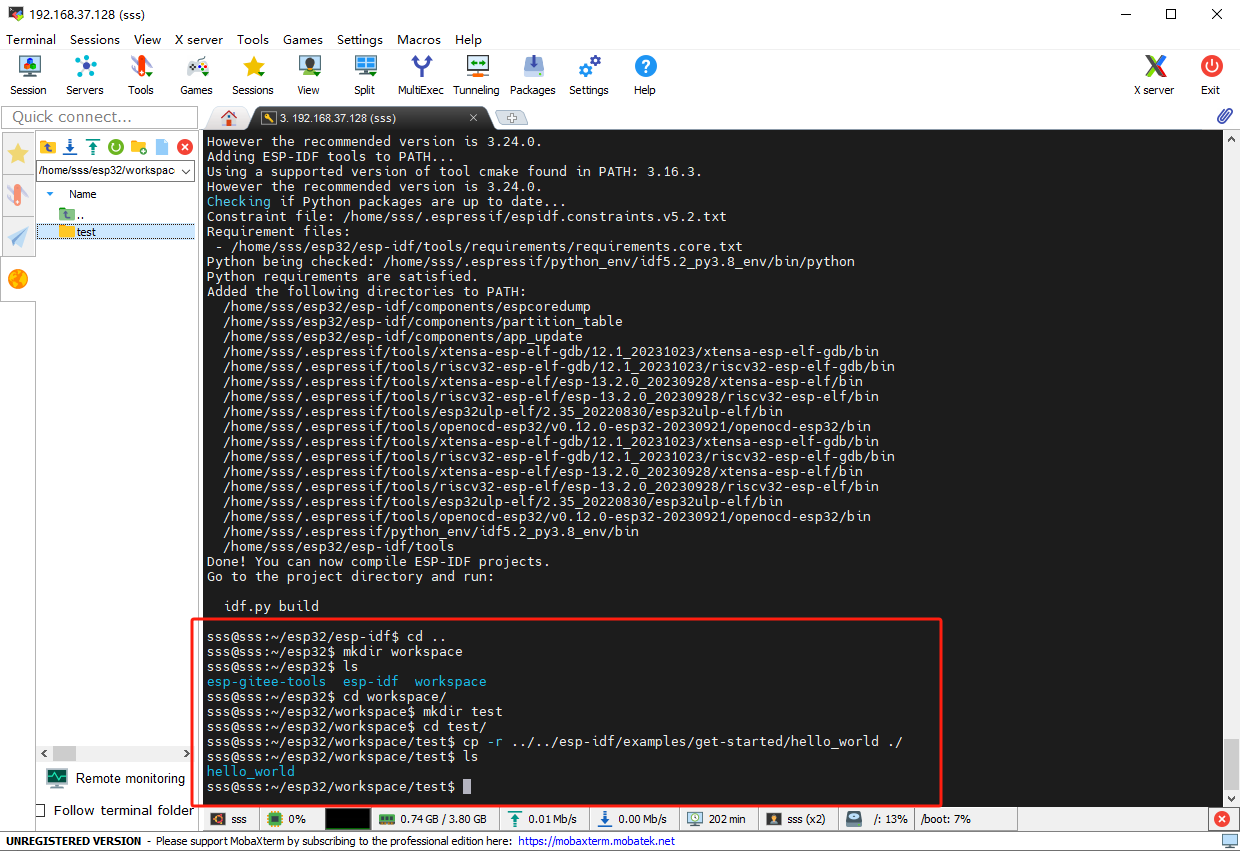Click the Quick connect field
This screenshot has width=1240, height=851.
pyautogui.click(x=98, y=117)
